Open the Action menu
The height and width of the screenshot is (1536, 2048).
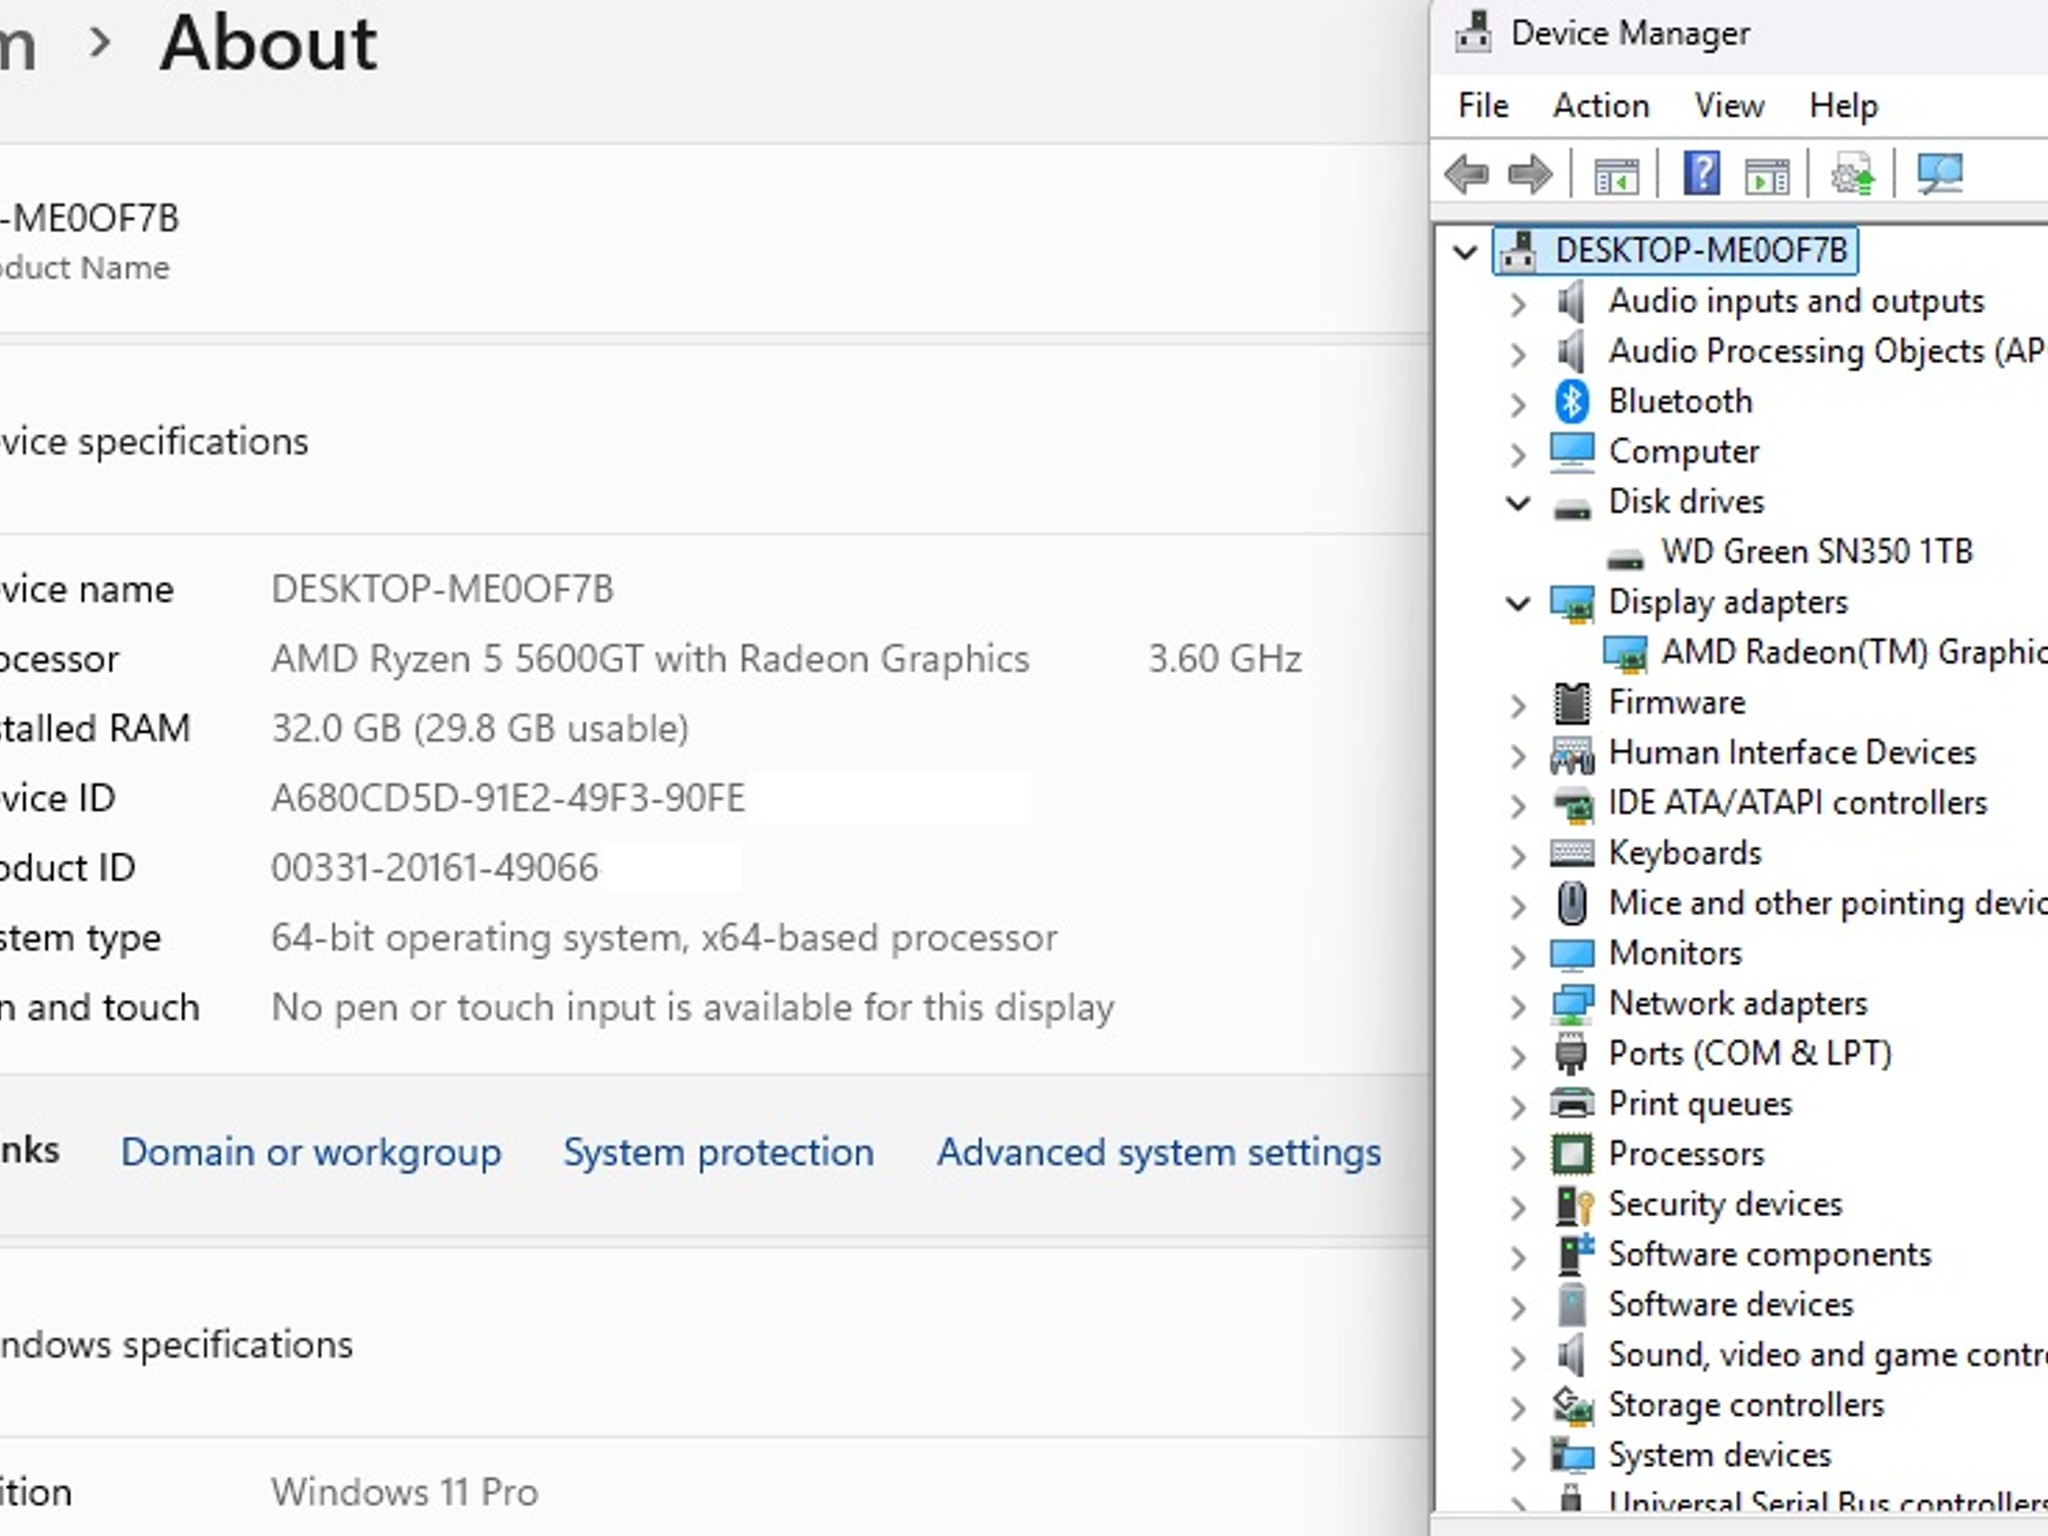pos(1600,106)
